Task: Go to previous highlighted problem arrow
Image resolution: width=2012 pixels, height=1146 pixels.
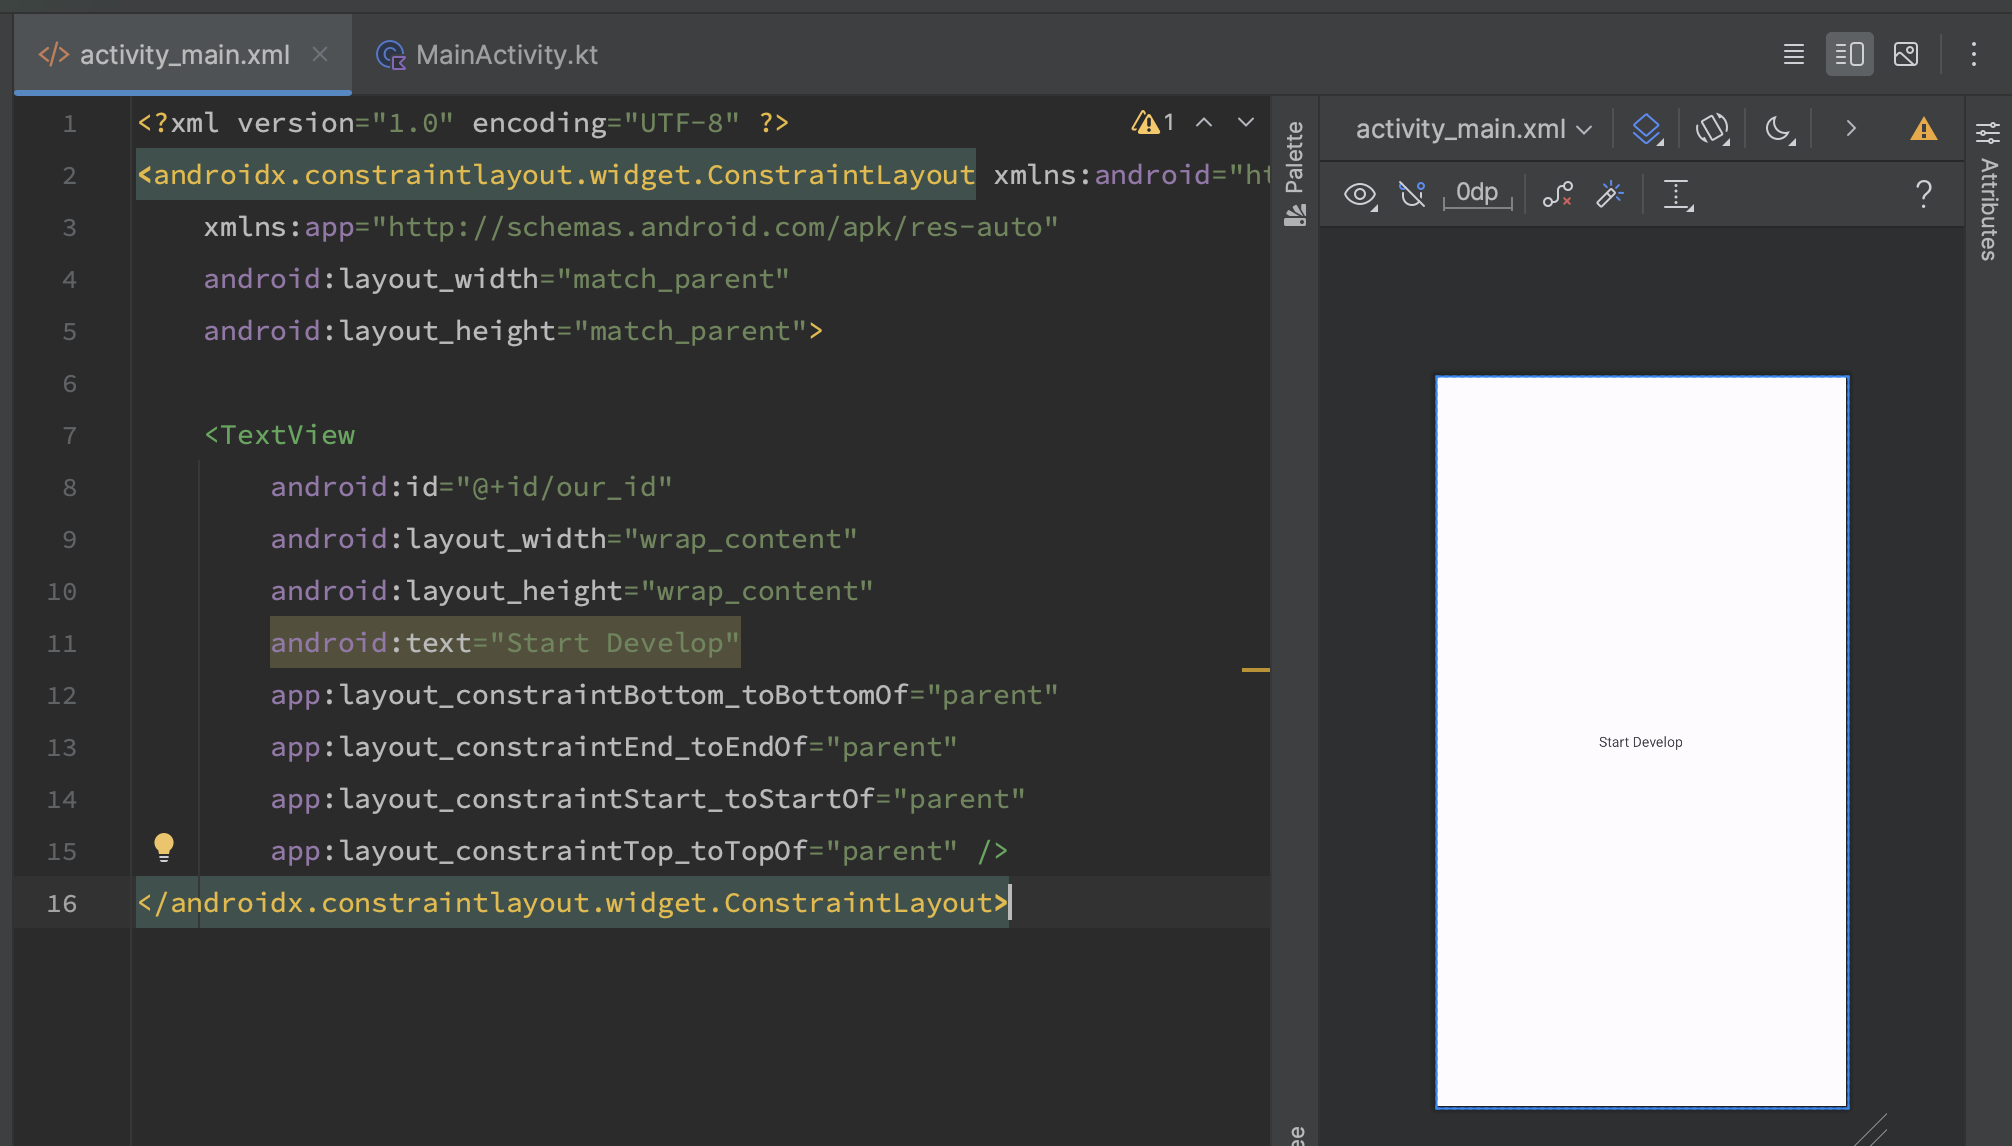Action: point(1204,122)
